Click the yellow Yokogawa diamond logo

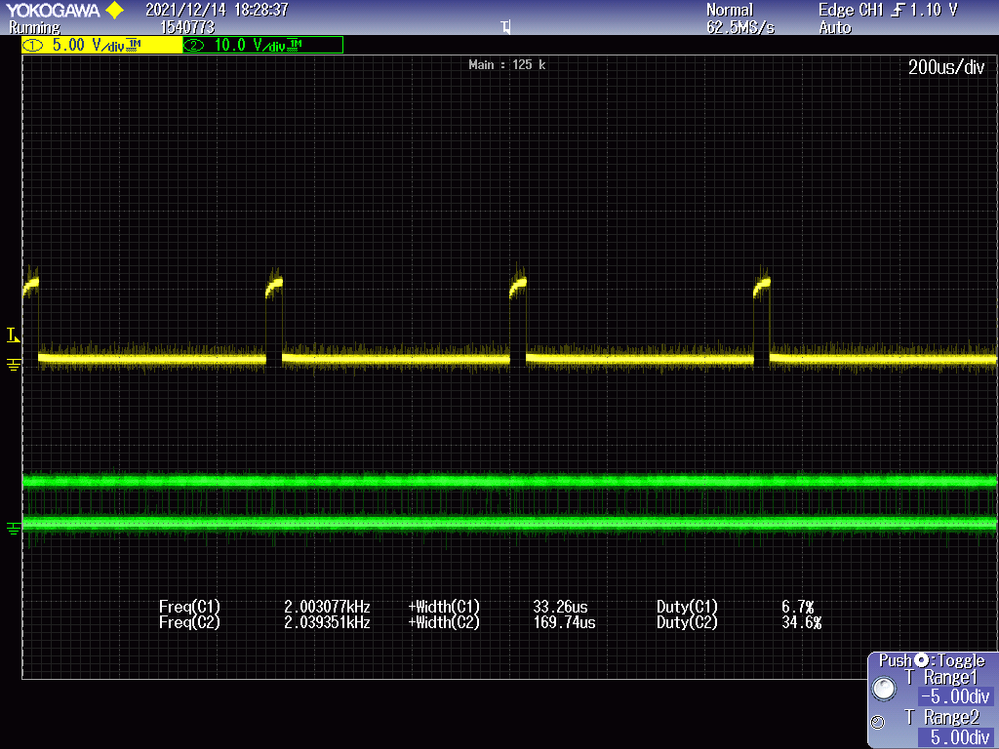click(115, 10)
